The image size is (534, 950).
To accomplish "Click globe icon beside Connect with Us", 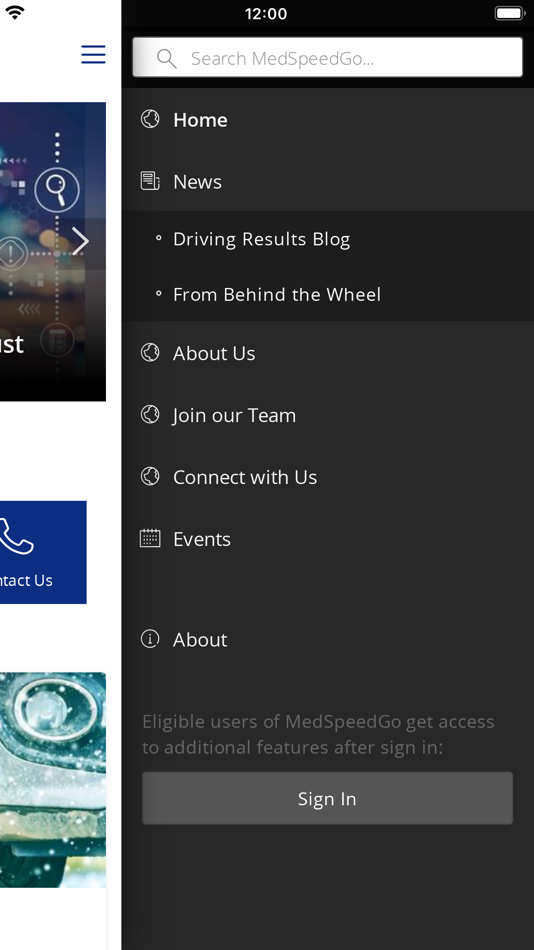I will point(150,476).
